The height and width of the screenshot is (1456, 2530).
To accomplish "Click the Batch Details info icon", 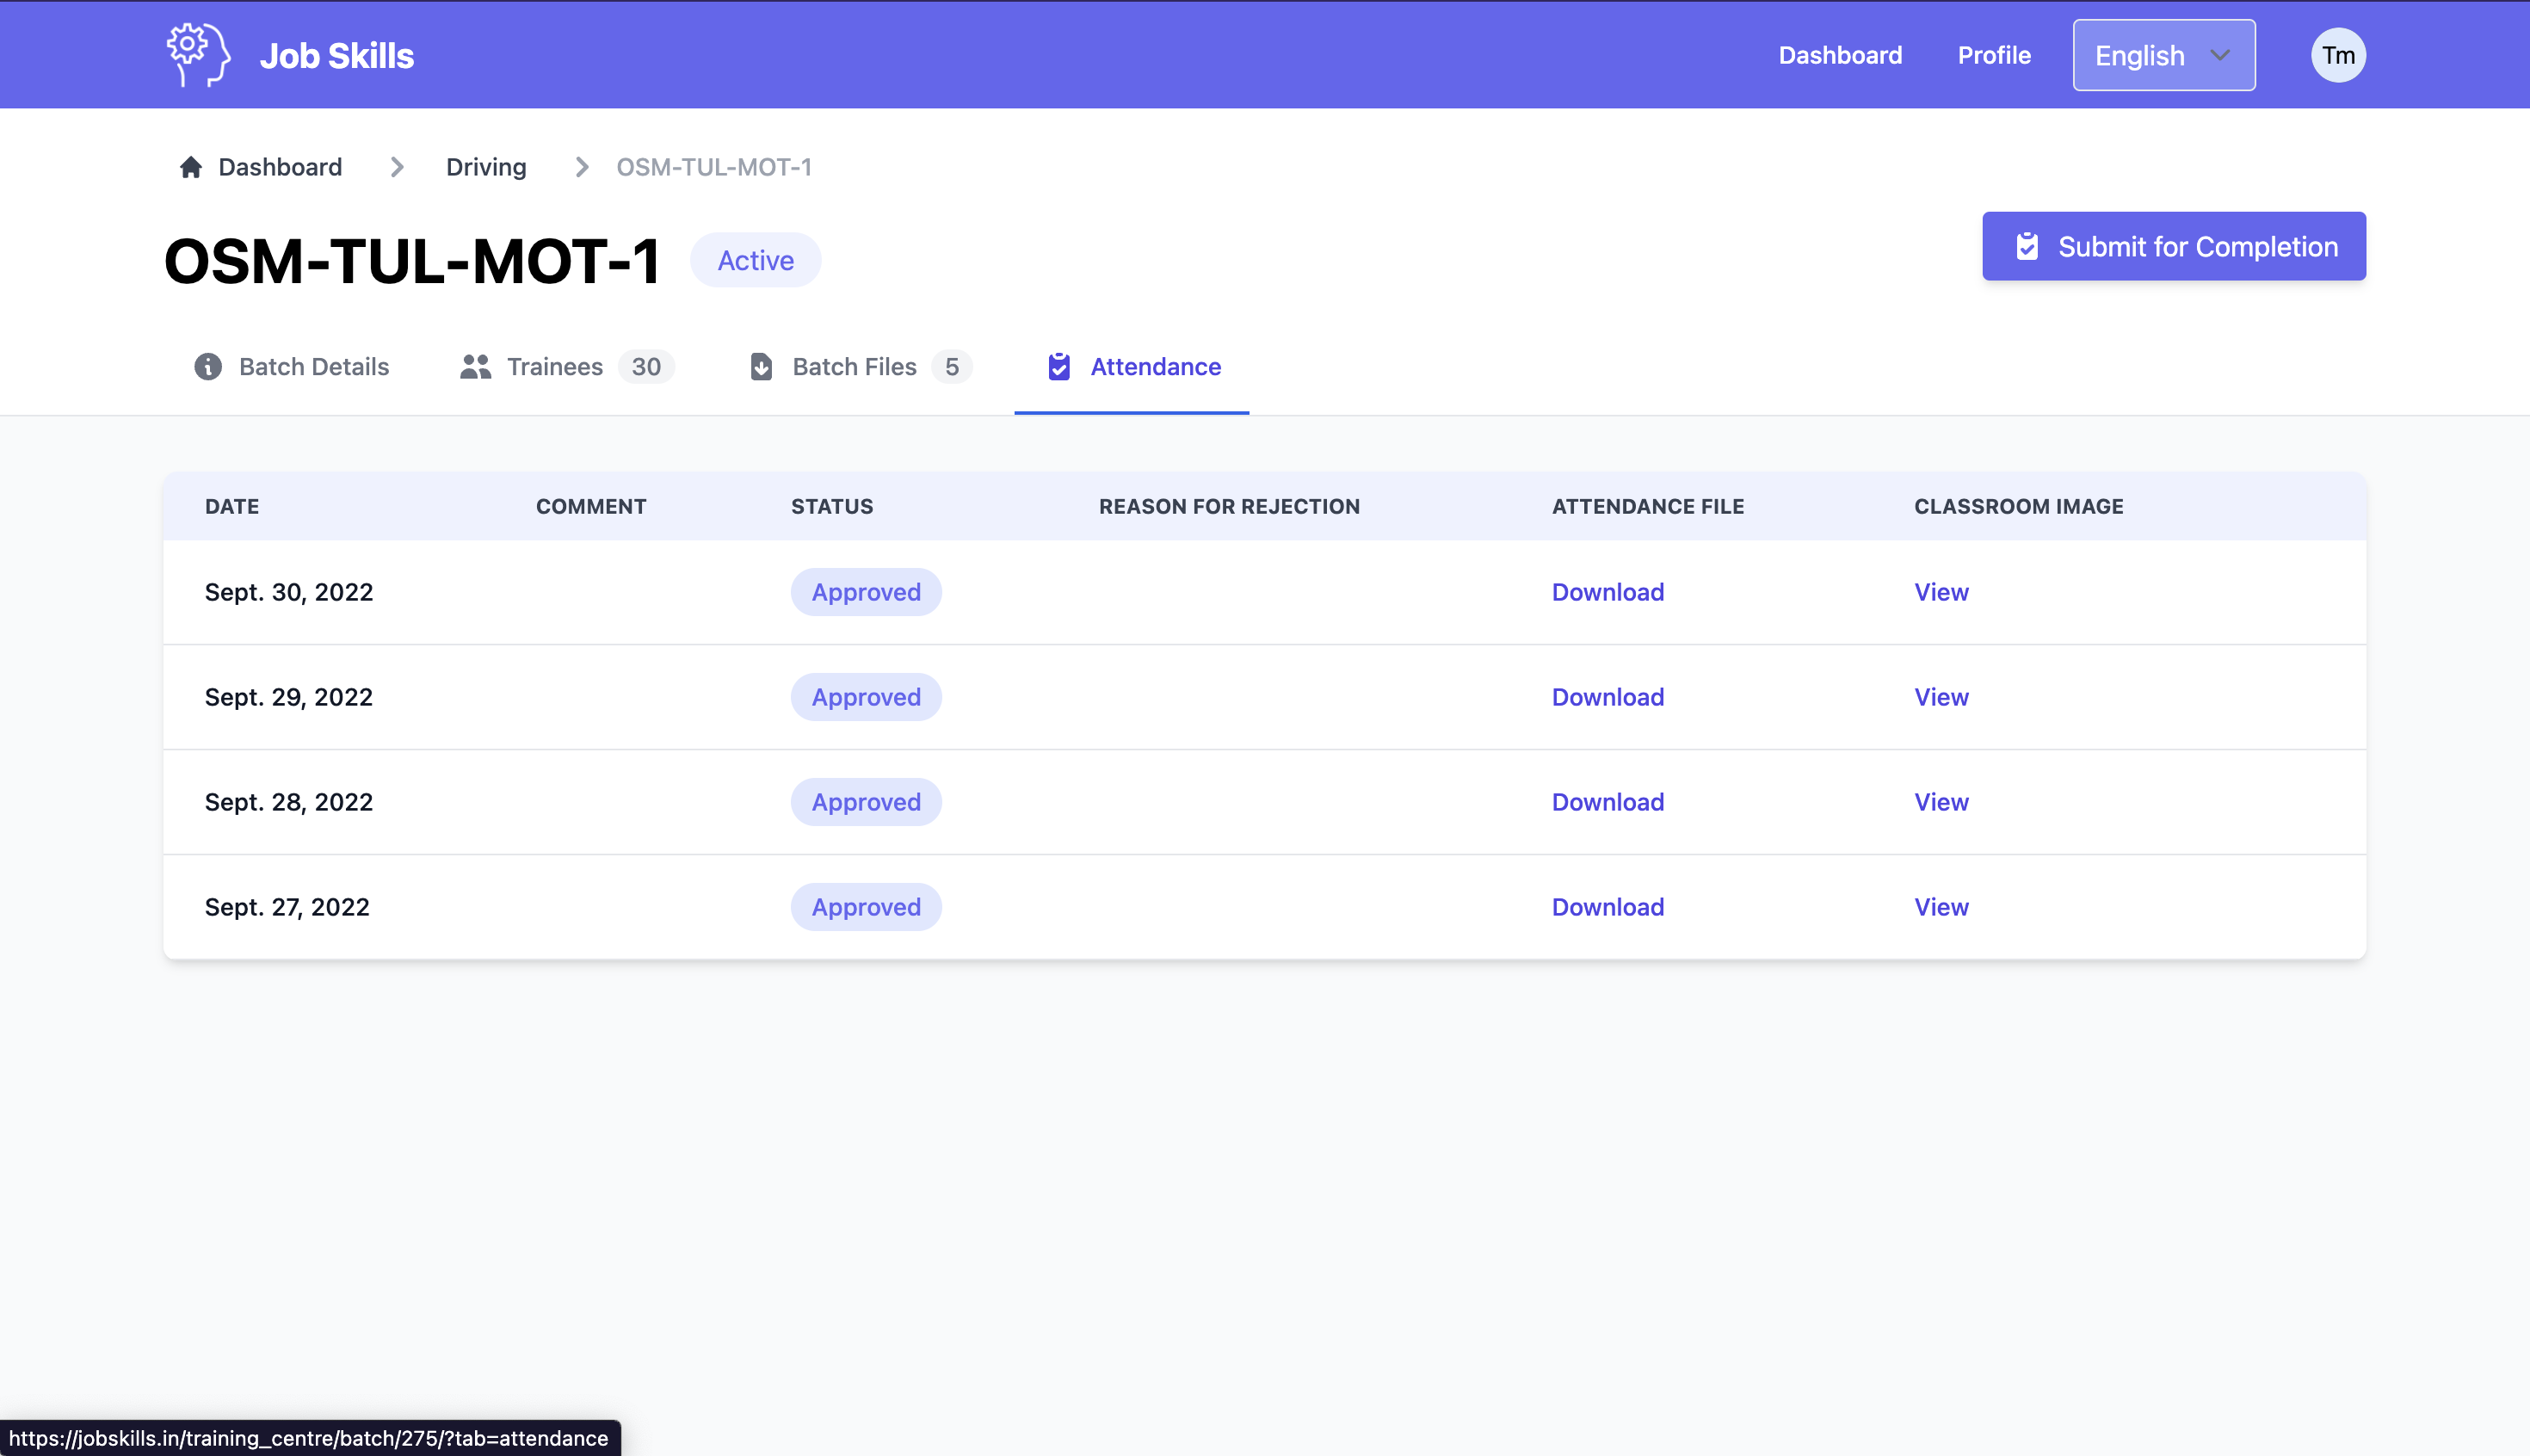I will [x=208, y=367].
